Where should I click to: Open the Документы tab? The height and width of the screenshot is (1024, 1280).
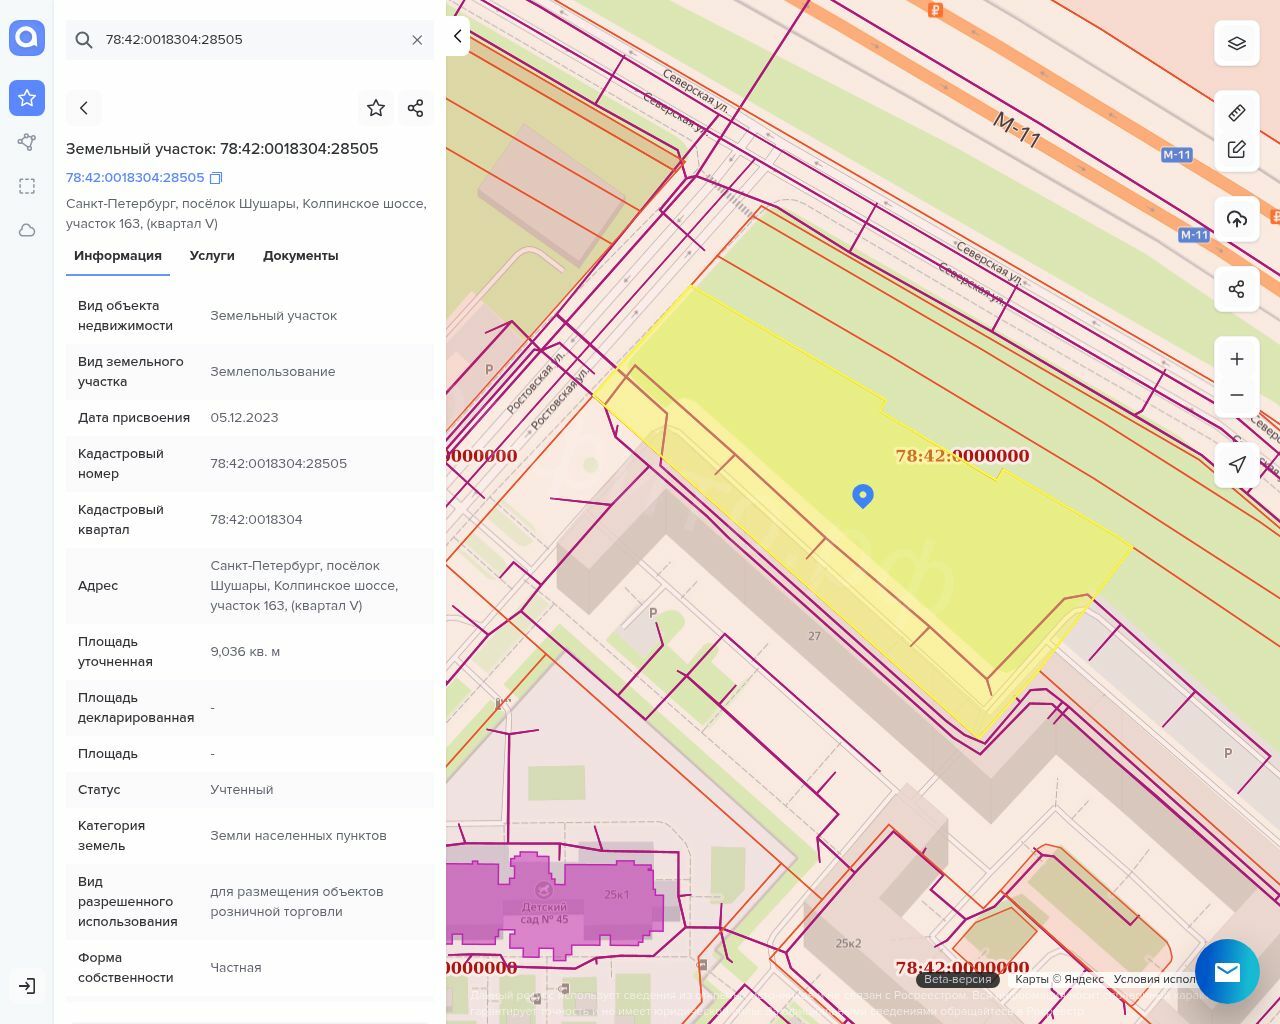click(x=300, y=256)
